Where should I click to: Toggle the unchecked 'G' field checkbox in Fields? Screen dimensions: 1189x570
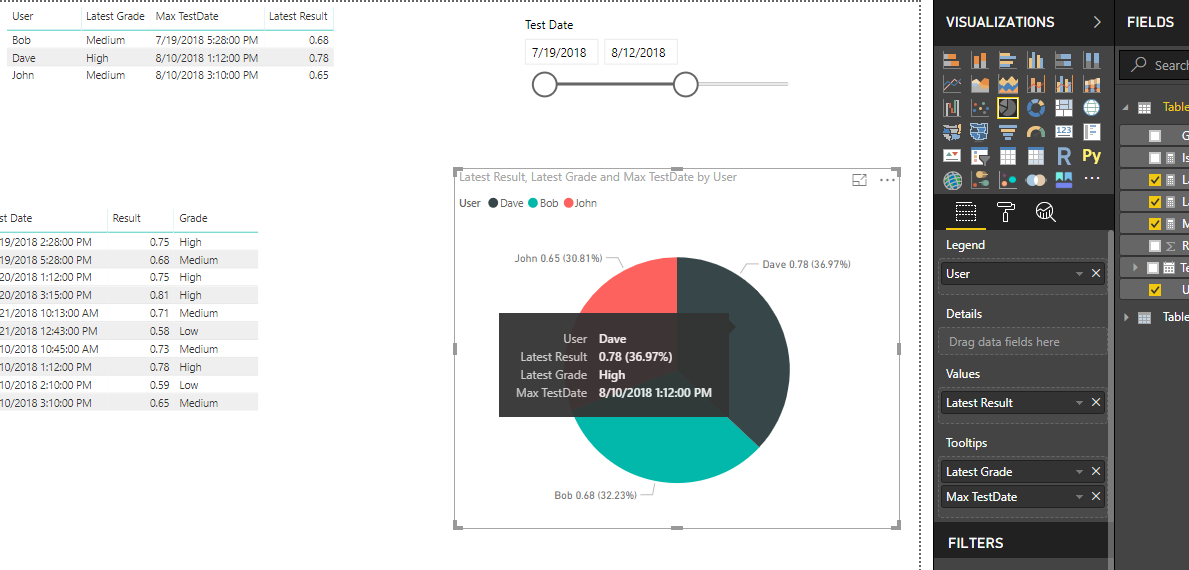tap(1155, 136)
